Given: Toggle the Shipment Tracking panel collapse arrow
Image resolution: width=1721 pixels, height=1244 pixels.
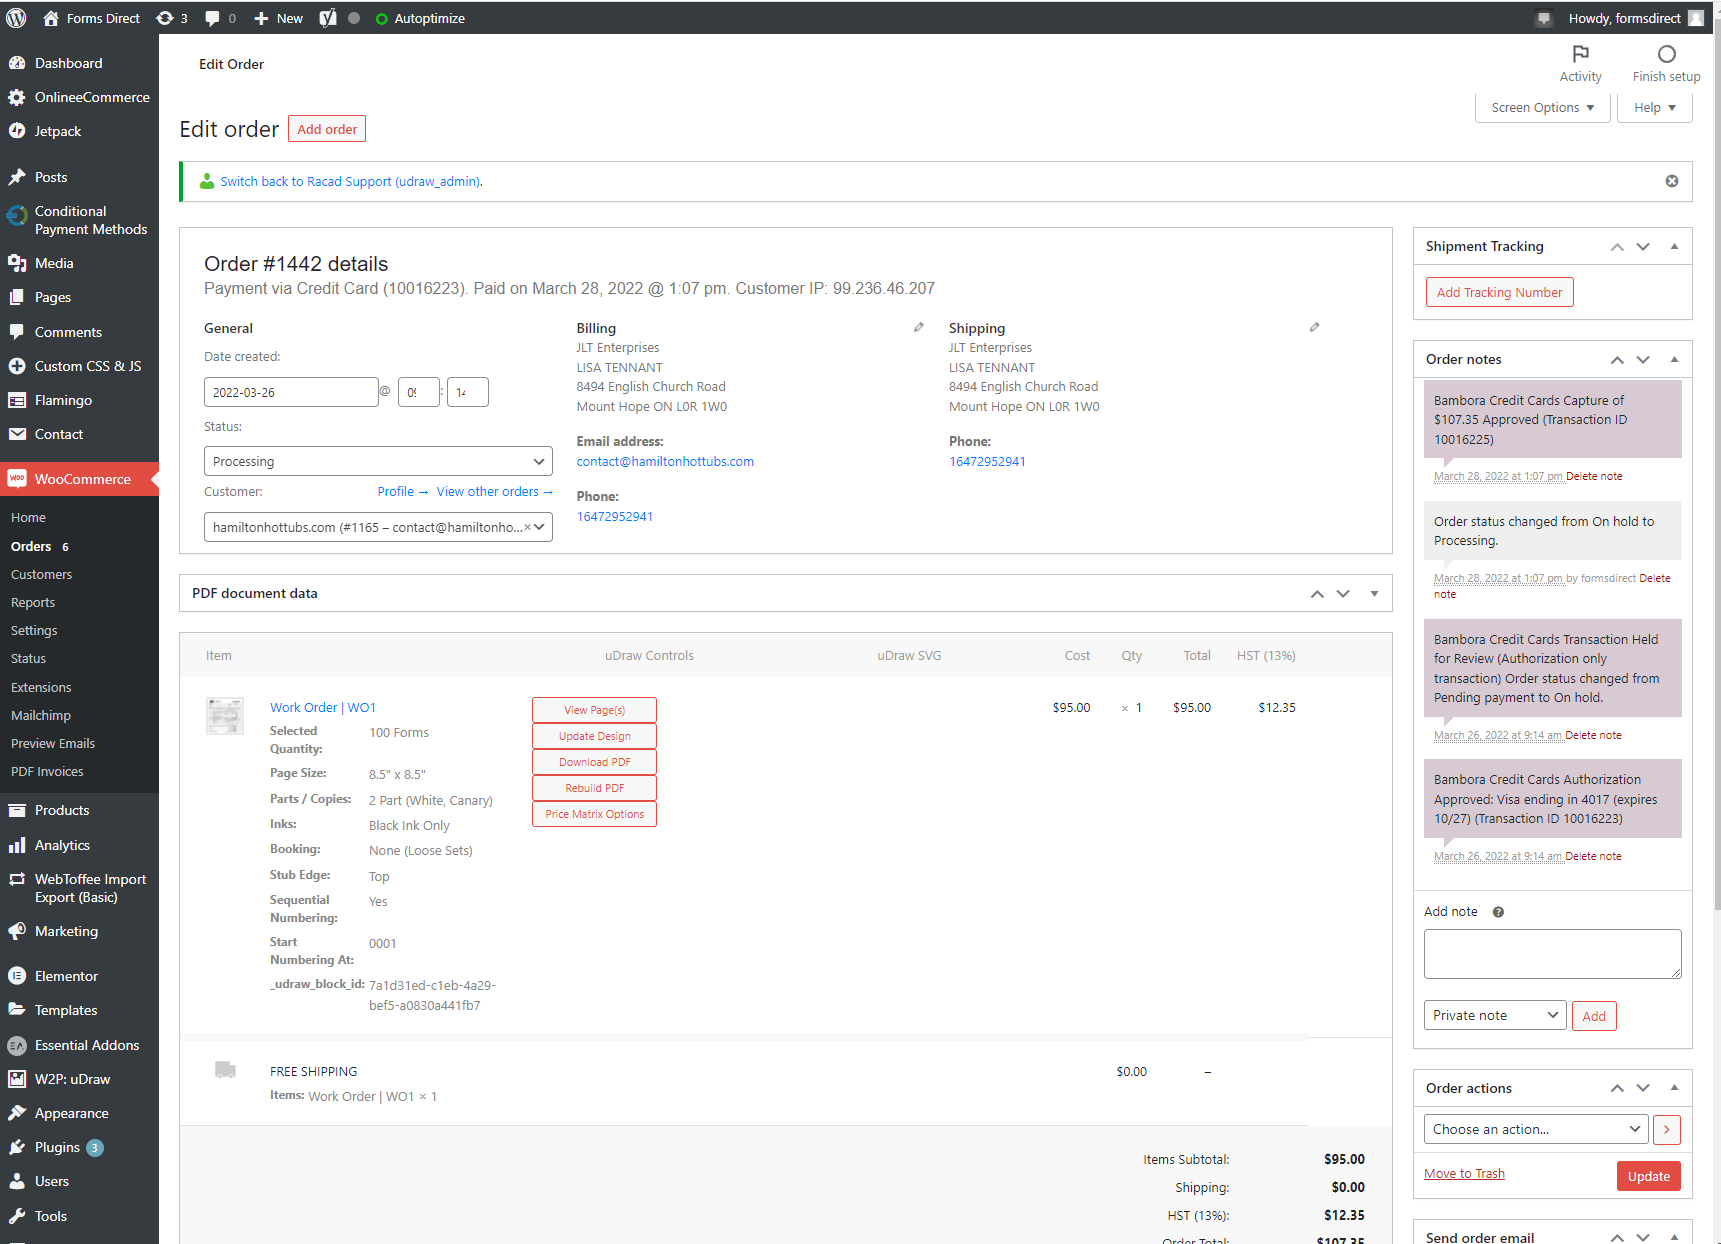Looking at the screenshot, I should [1674, 247].
